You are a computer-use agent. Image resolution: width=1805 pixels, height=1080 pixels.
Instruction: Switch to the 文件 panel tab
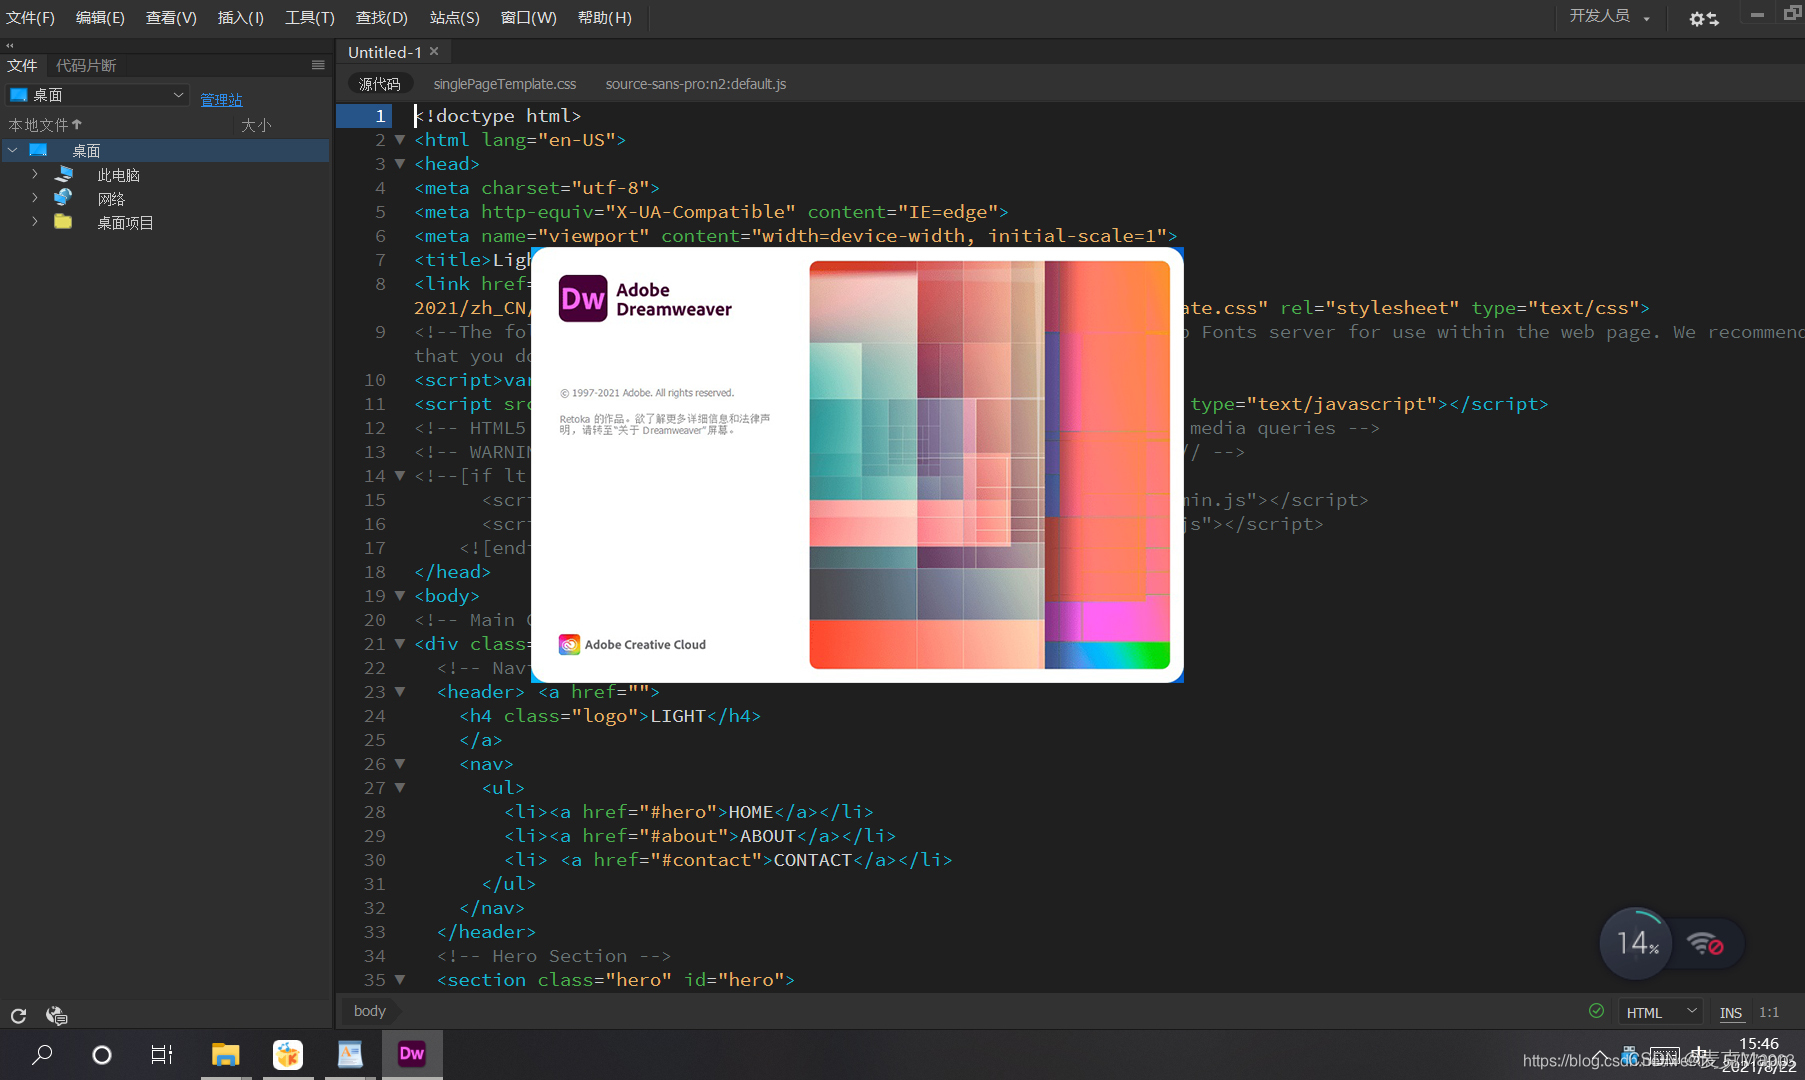point(22,65)
